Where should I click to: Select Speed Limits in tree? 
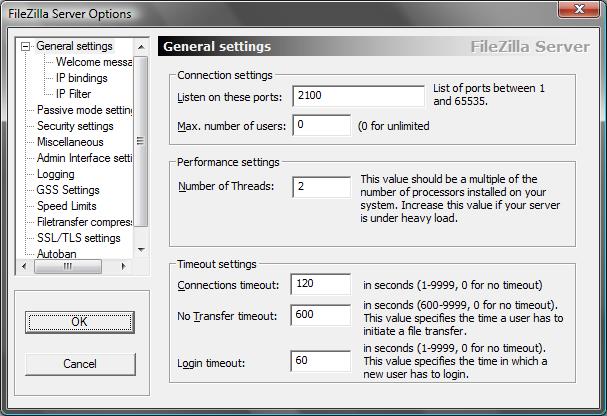pyautogui.click(x=67, y=206)
